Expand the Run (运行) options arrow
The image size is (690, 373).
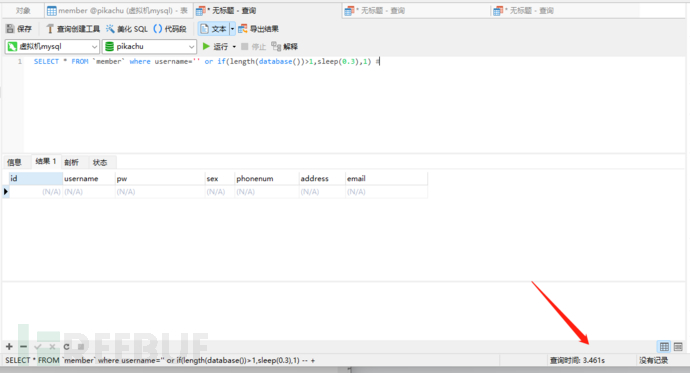point(234,47)
